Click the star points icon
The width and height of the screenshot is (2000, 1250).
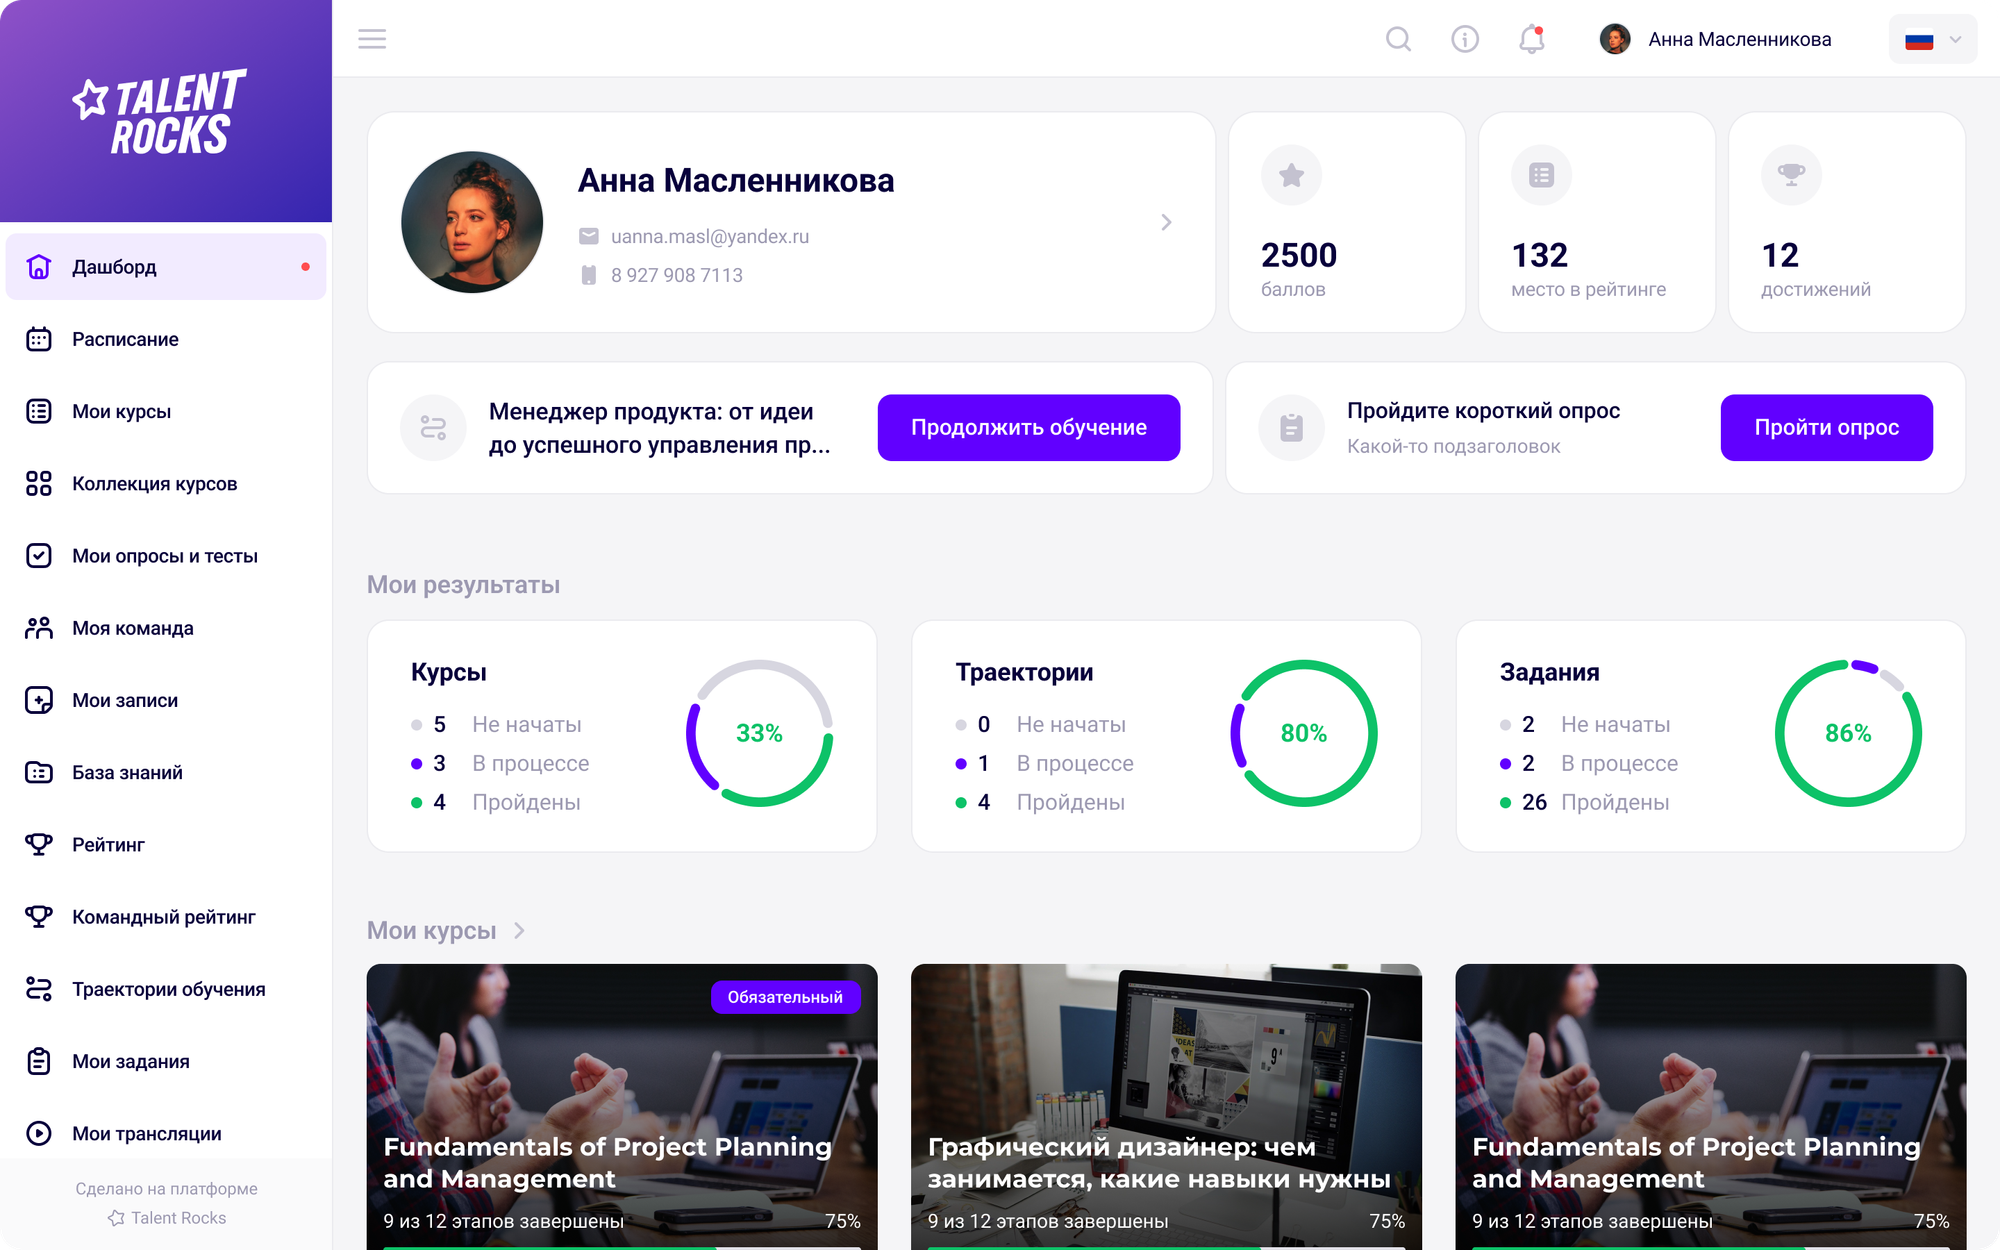tap(1291, 176)
